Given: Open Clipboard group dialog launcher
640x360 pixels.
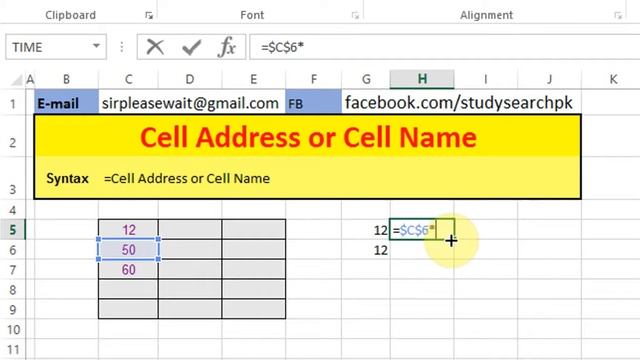Looking at the screenshot, I should [x=149, y=16].
